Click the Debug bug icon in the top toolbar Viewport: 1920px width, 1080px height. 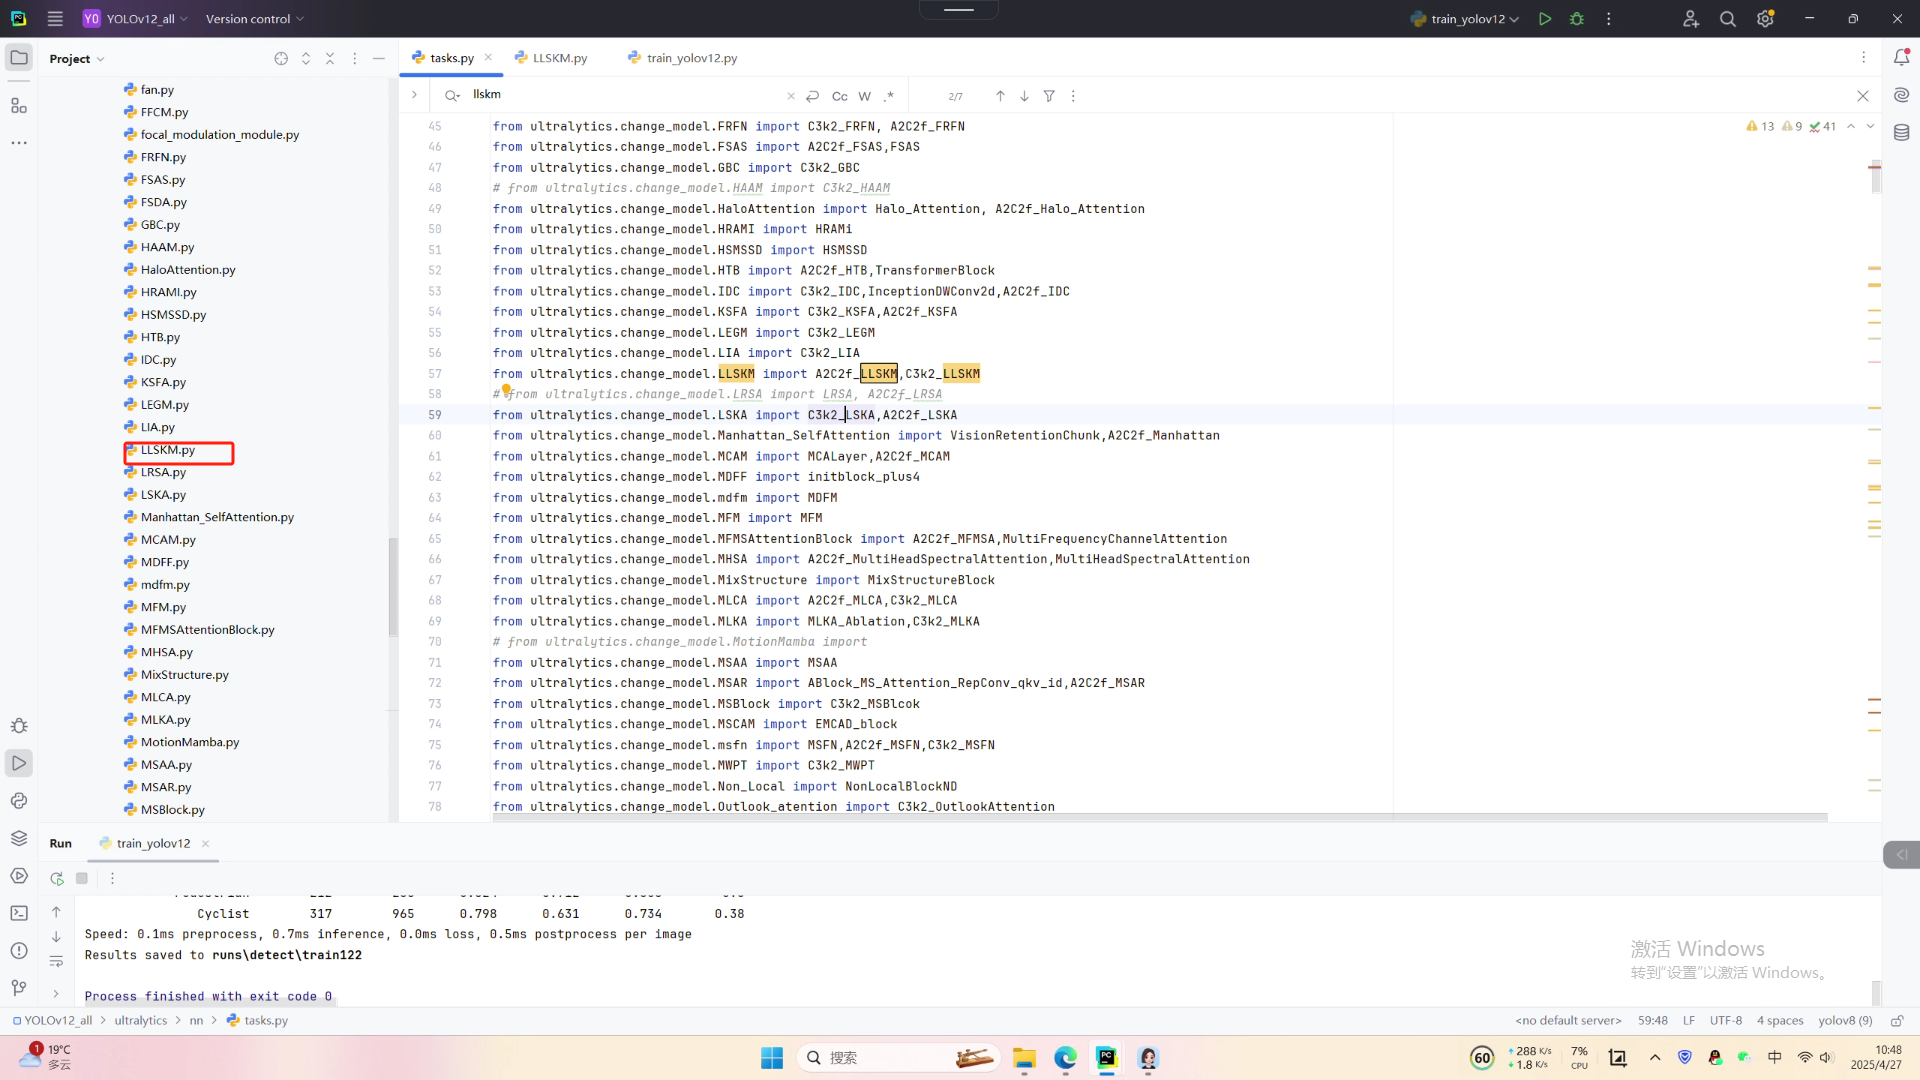(1577, 19)
